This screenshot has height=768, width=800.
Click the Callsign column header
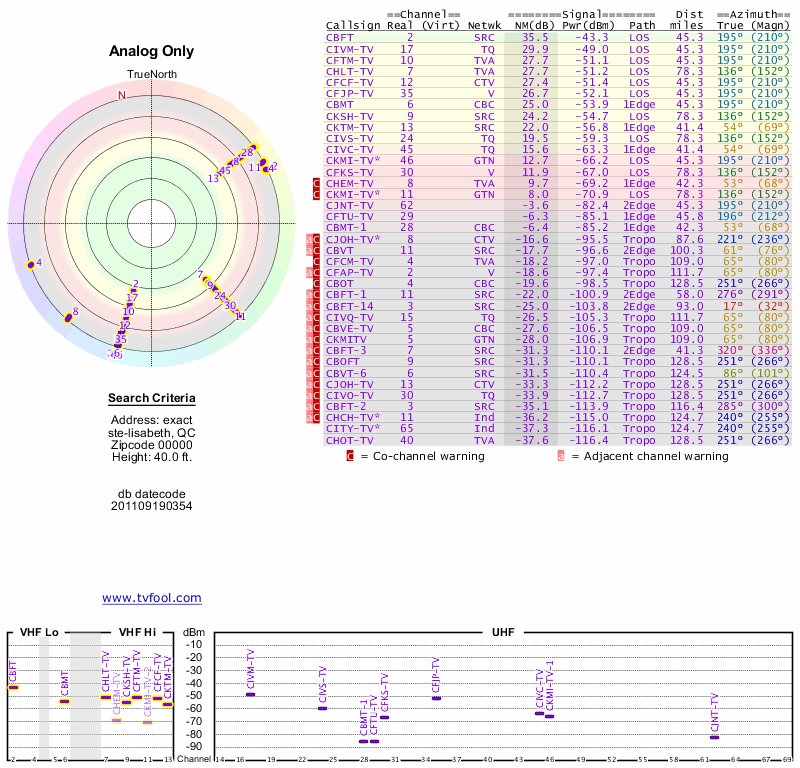tap(352, 25)
